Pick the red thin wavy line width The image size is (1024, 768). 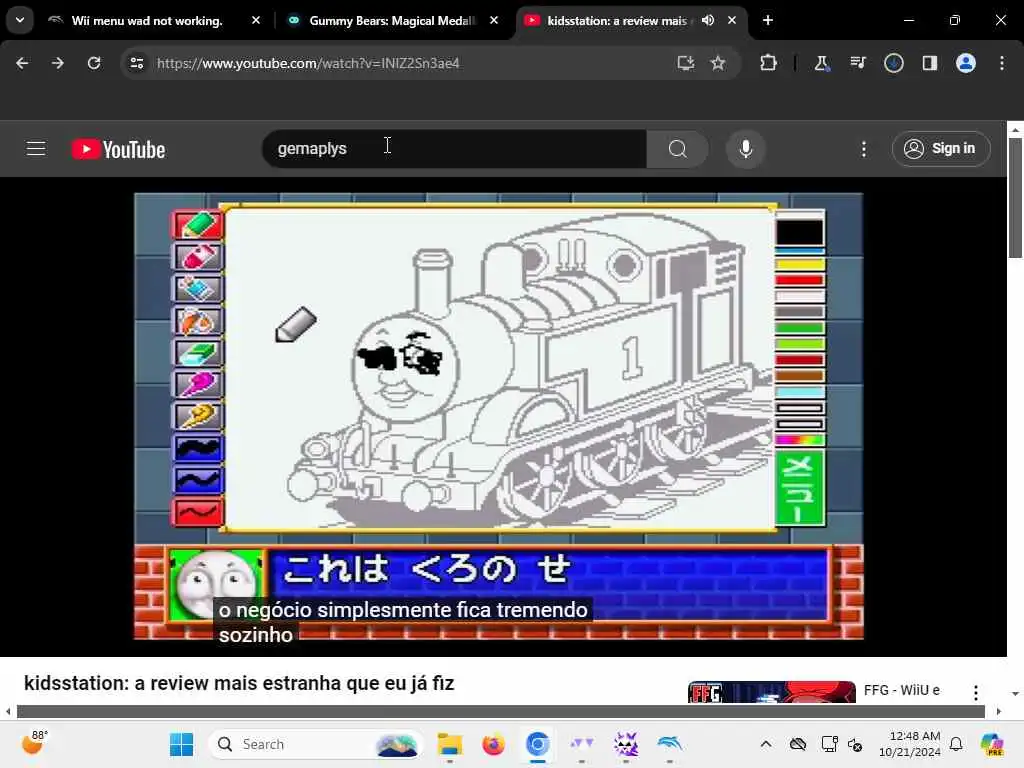[198, 512]
